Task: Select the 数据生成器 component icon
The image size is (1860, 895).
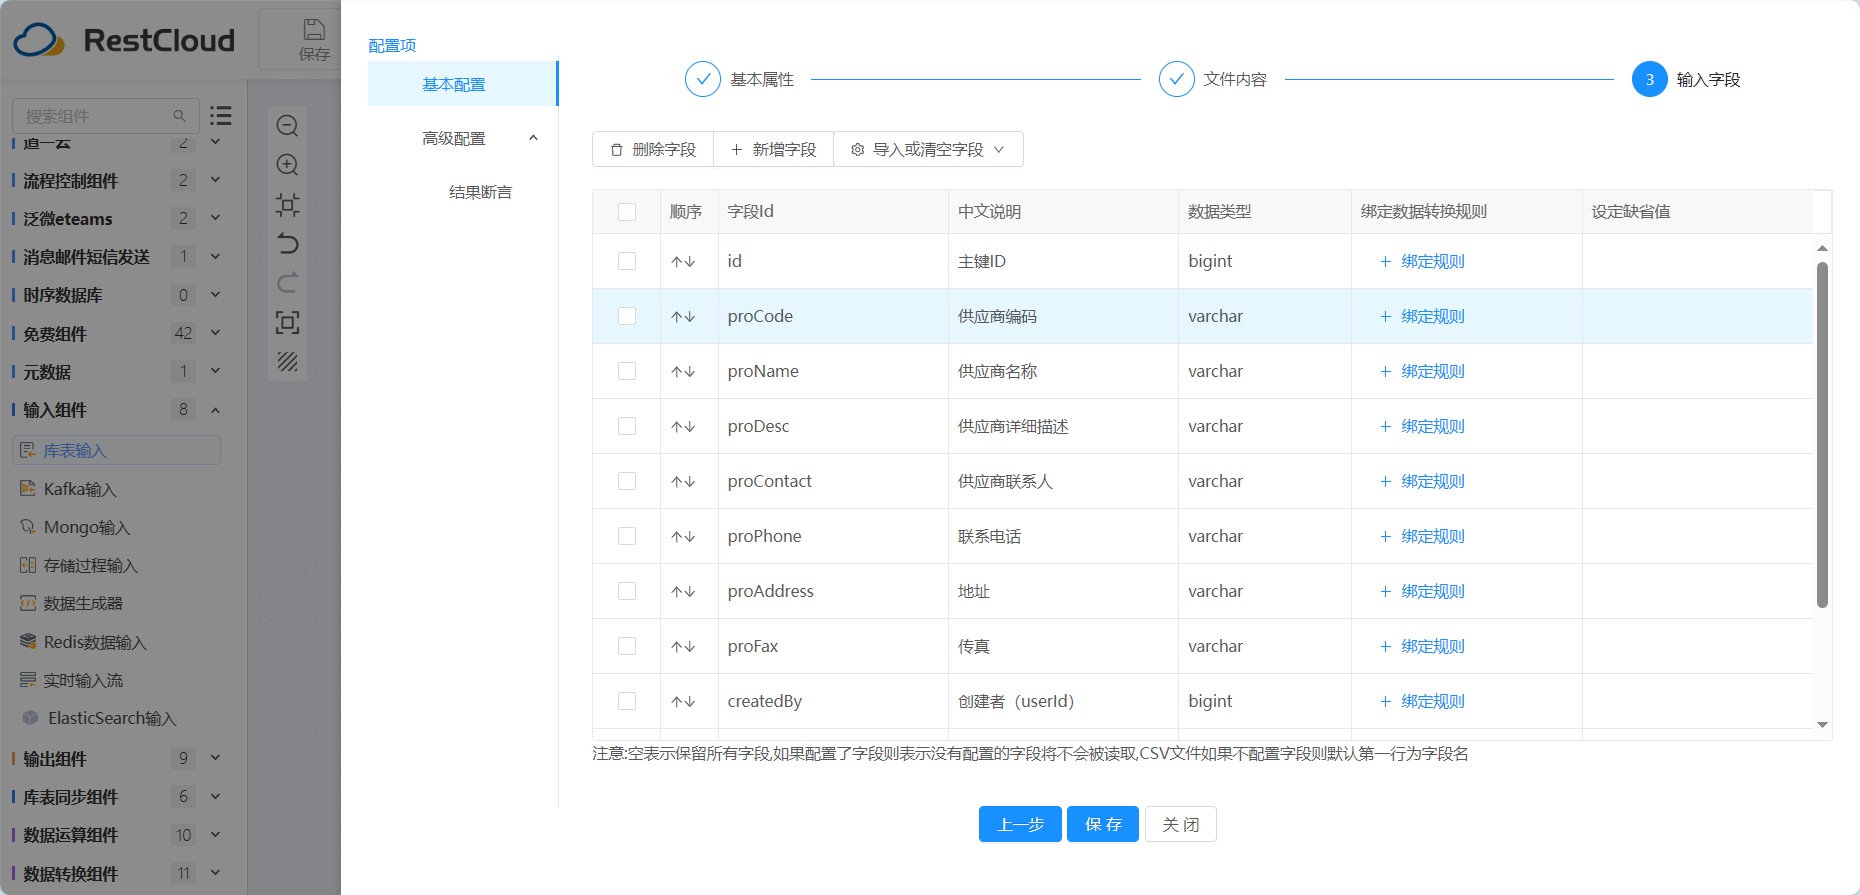Action: pos(28,603)
